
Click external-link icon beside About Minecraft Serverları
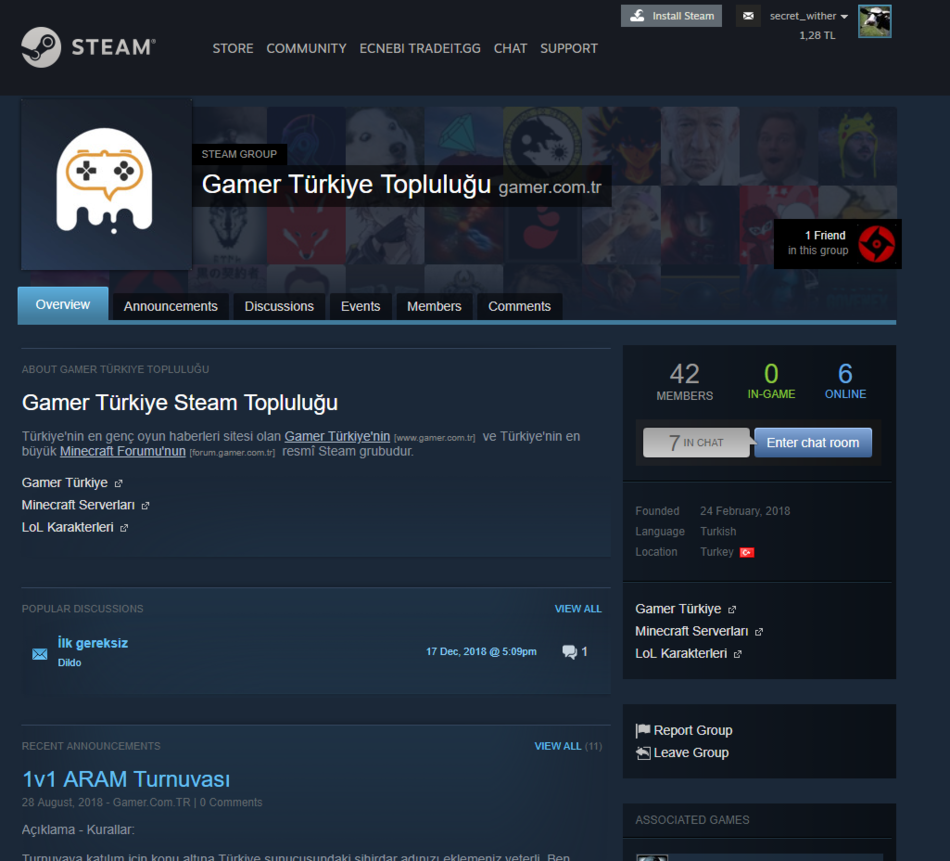(x=145, y=506)
